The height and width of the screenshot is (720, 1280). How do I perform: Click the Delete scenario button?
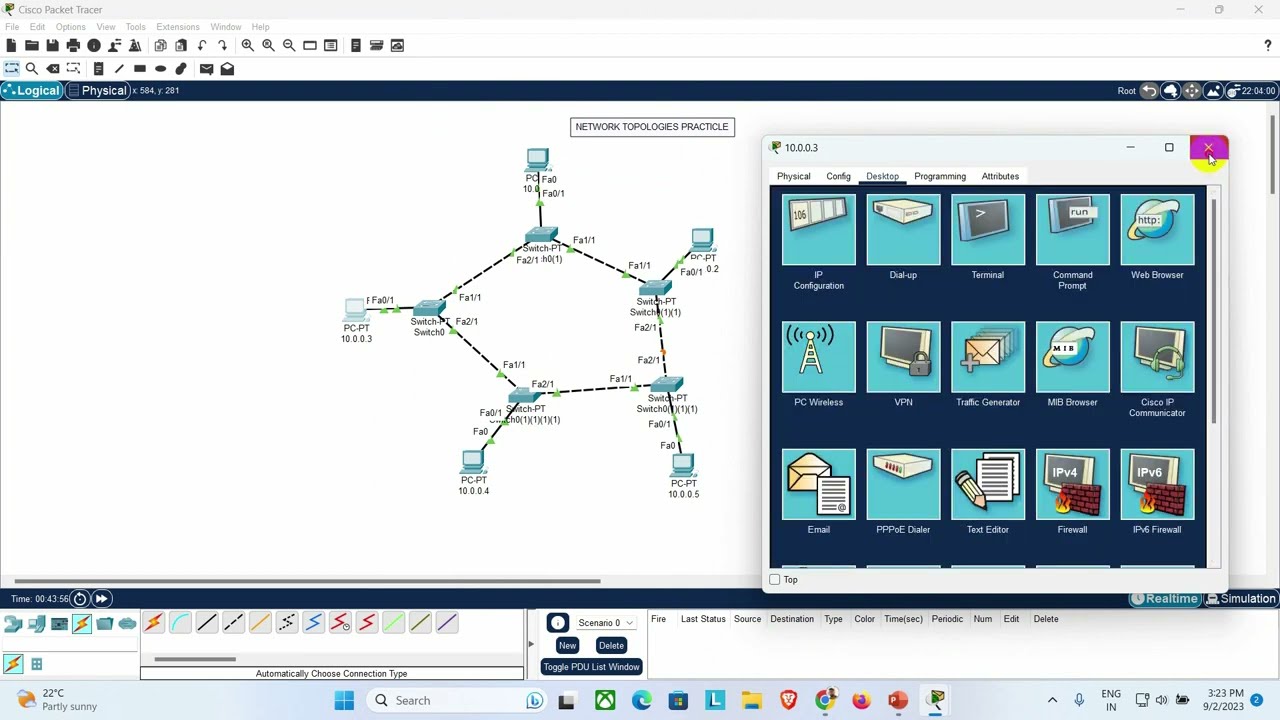tap(611, 646)
